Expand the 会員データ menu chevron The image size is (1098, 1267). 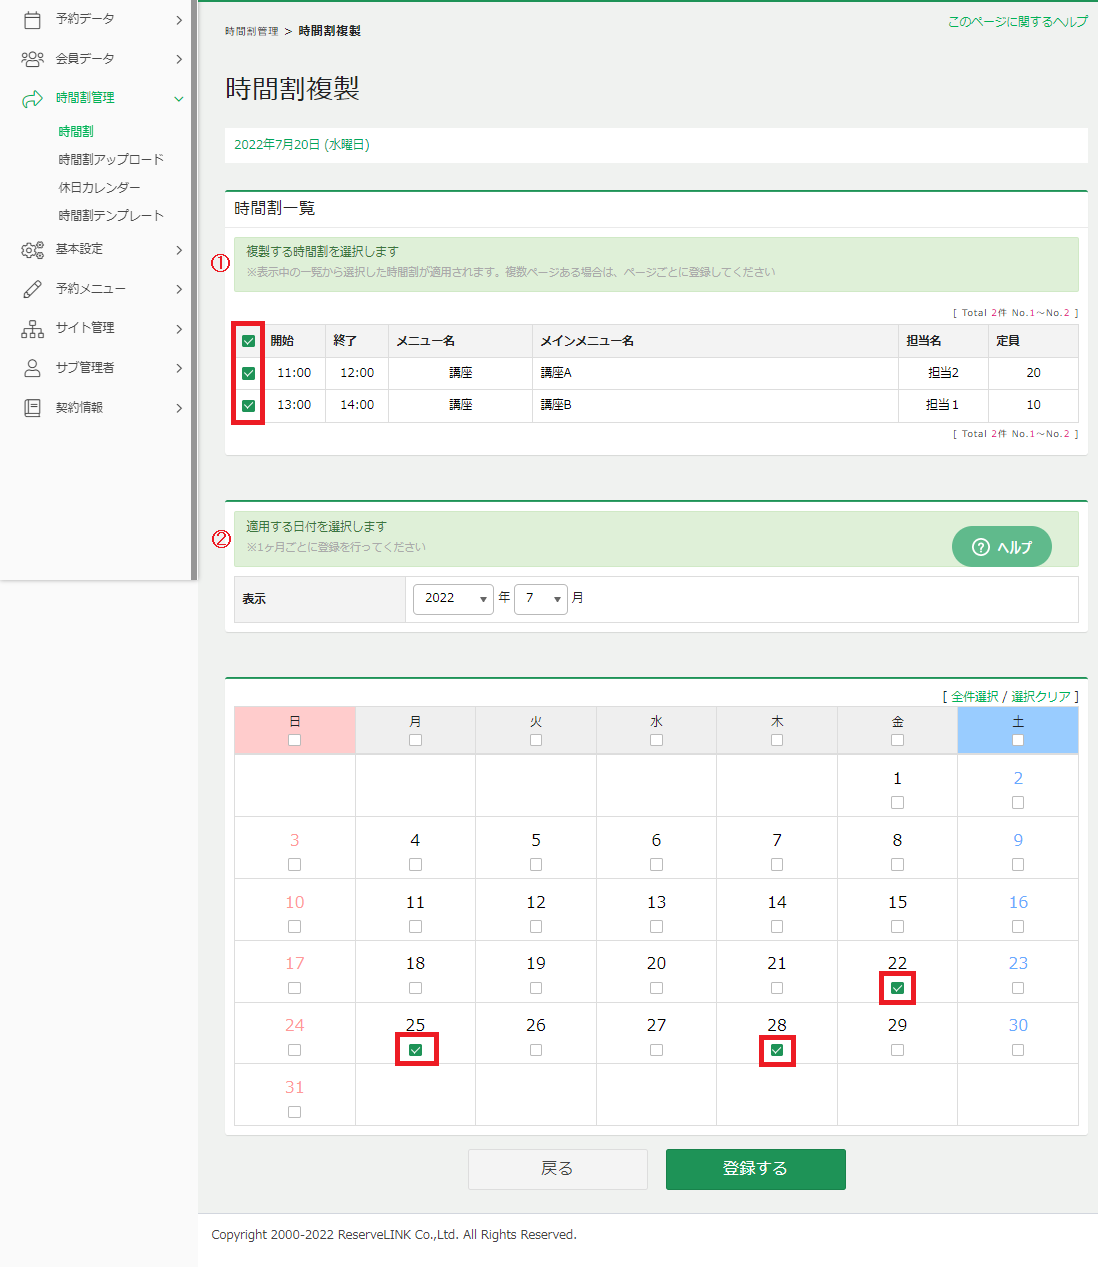click(x=179, y=59)
